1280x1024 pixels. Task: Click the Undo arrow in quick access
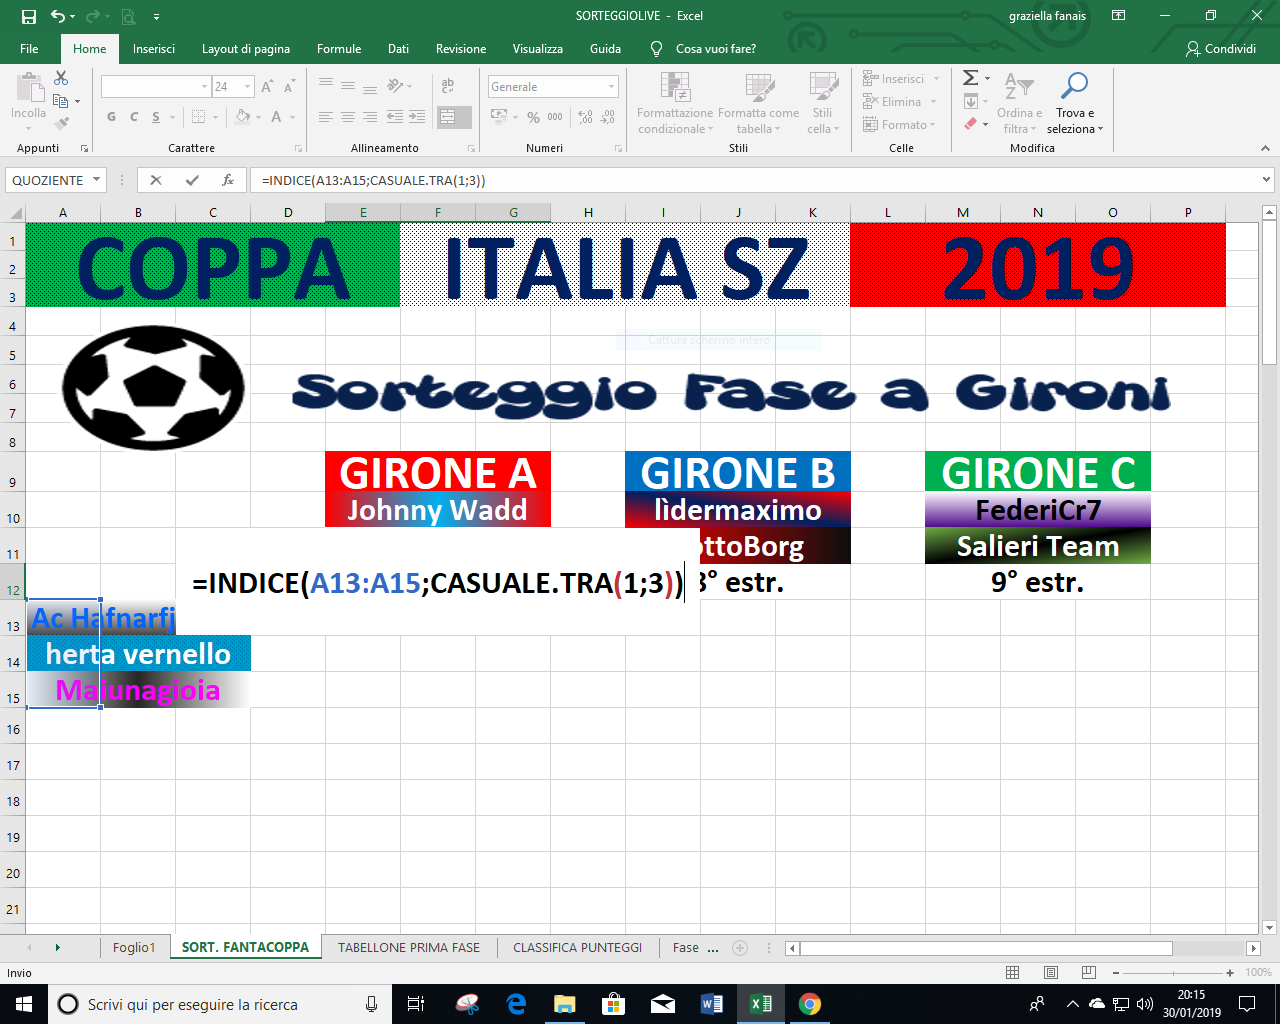tap(58, 16)
